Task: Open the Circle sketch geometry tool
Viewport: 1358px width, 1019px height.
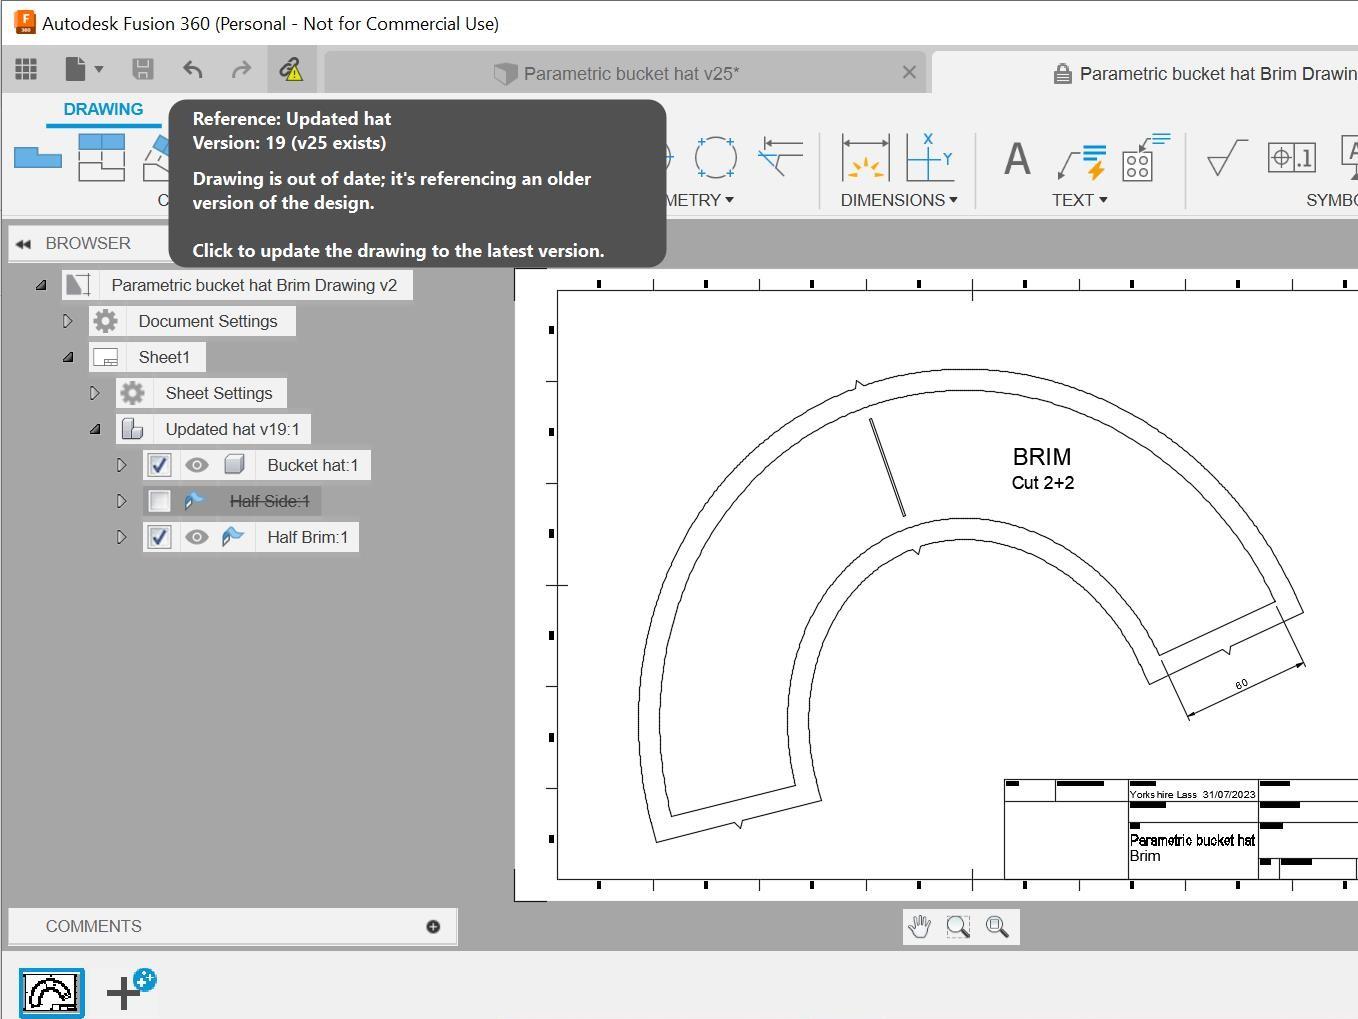Action: coord(716,158)
